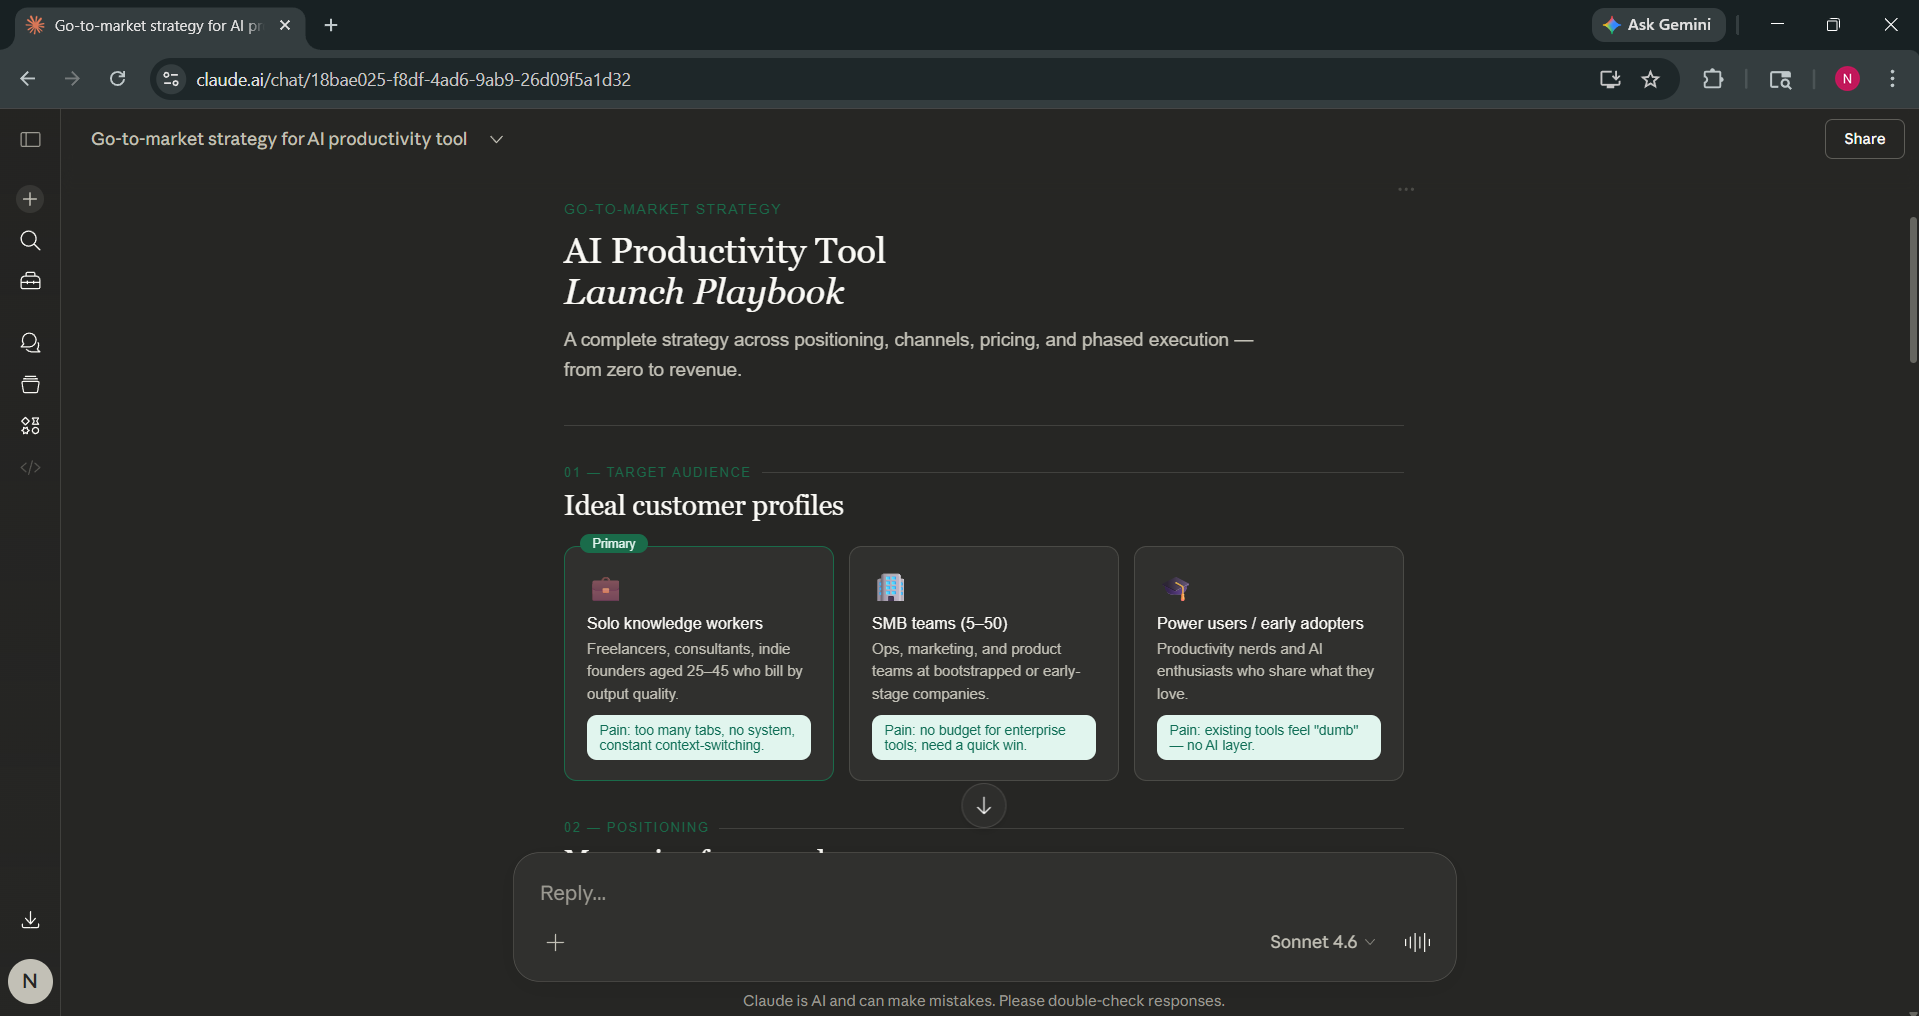Open the Projects icon in sidebar
1919x1016 pixels.
pos(30,384)
